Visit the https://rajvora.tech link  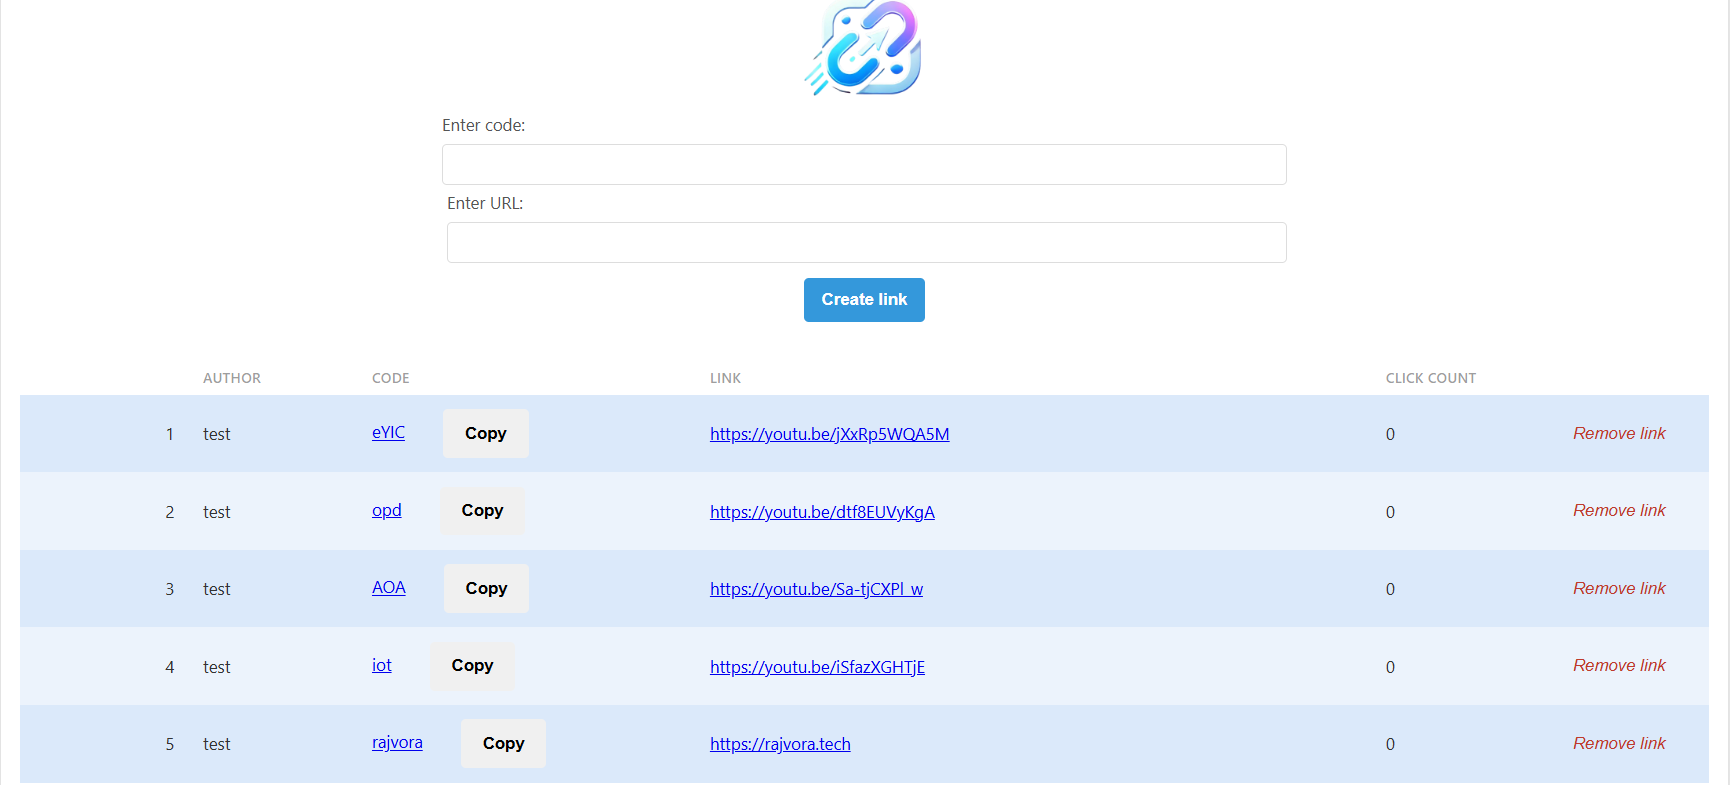pyautogui.click(x=780, y=744)
